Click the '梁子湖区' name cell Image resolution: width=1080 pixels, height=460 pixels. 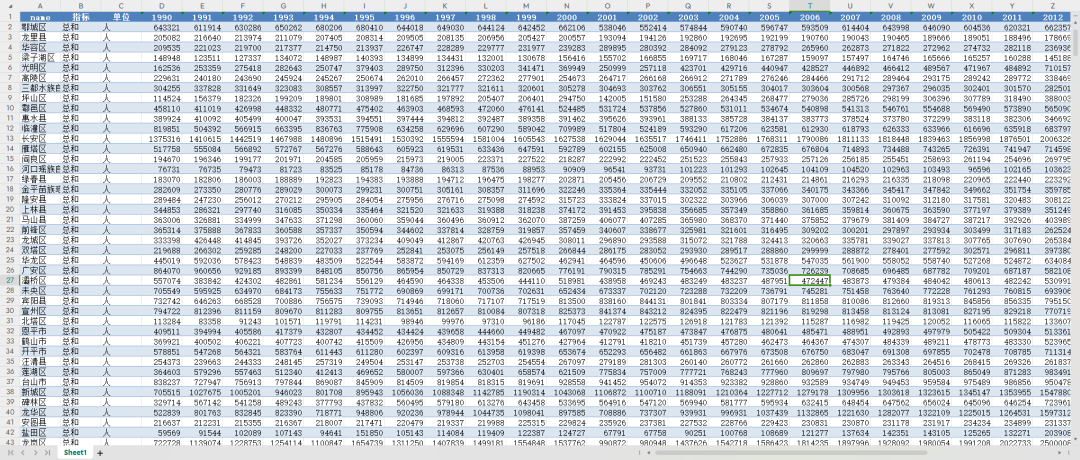coord(40,58)
